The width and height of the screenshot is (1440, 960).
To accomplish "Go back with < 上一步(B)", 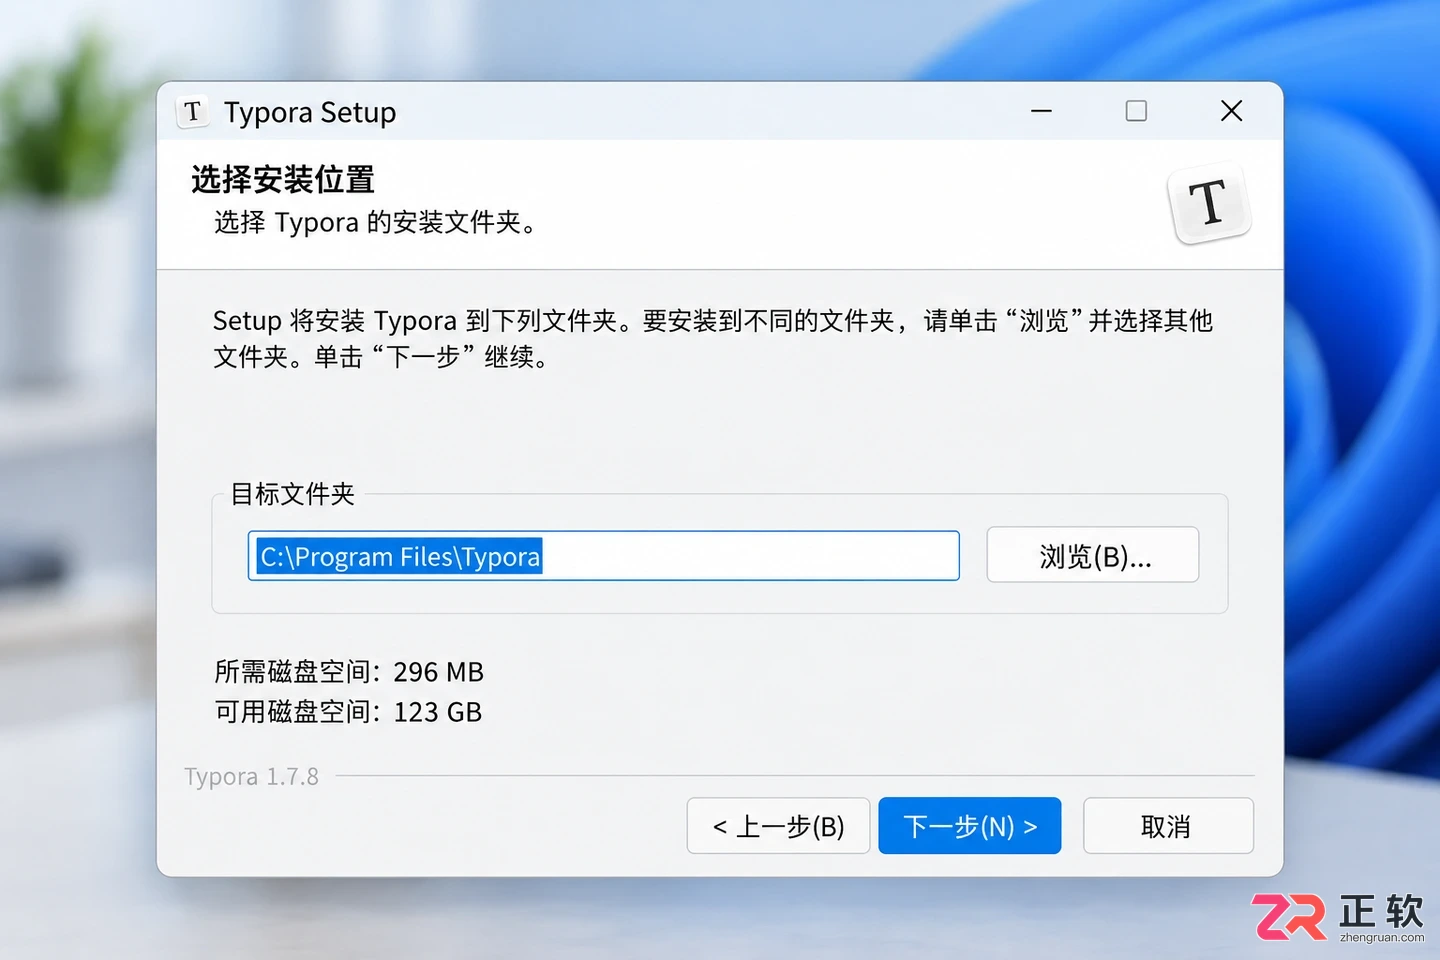I will pyautogui.click(x=778, y=826).
